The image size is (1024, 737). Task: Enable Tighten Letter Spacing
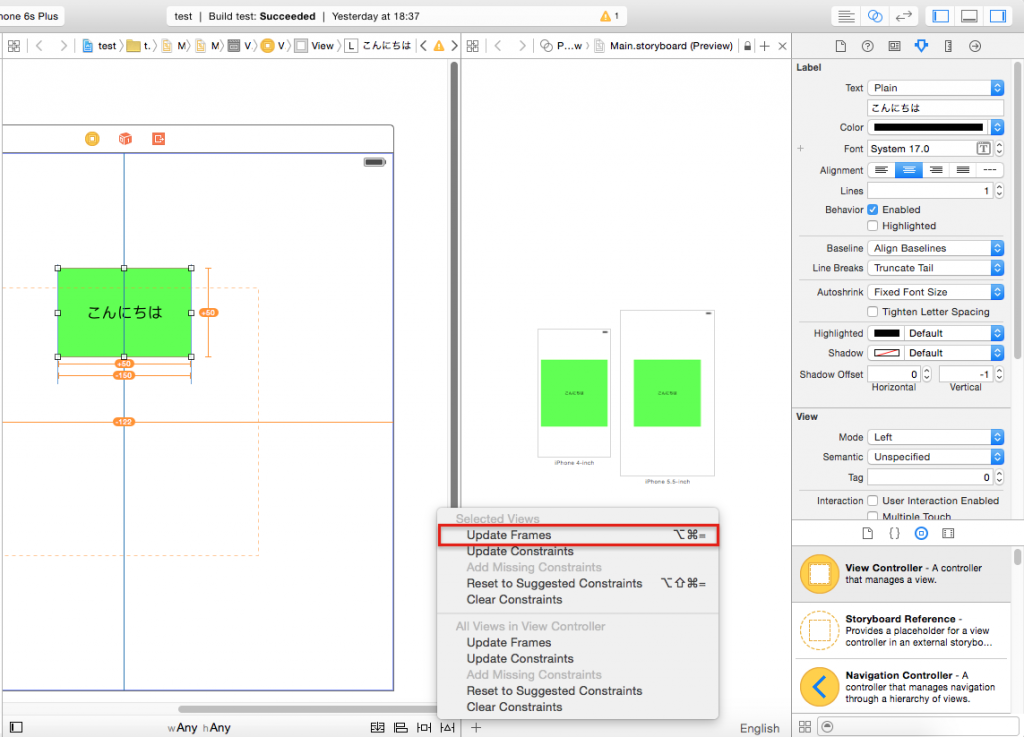(873, 312)
